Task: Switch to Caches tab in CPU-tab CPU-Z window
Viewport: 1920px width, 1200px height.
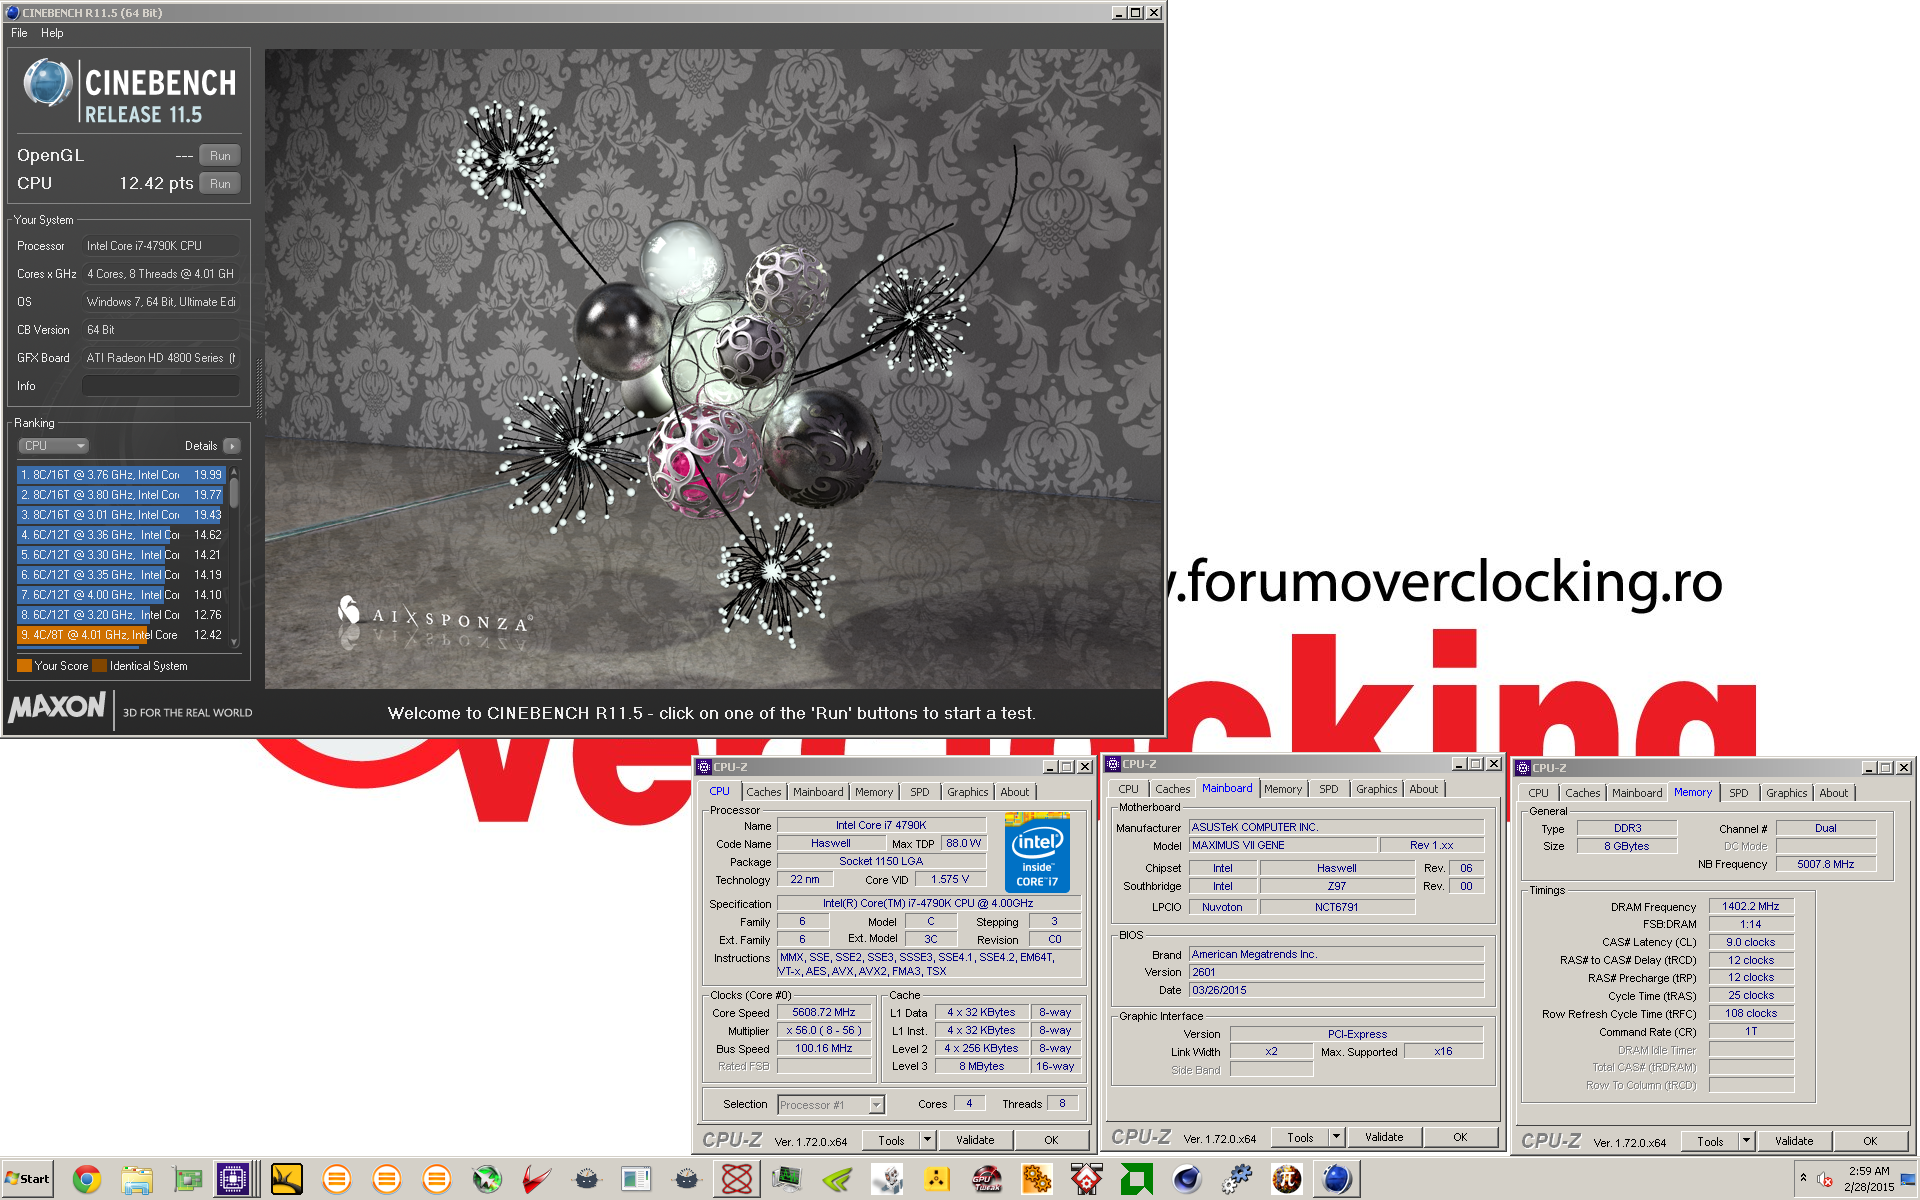Action: (764, 792)
